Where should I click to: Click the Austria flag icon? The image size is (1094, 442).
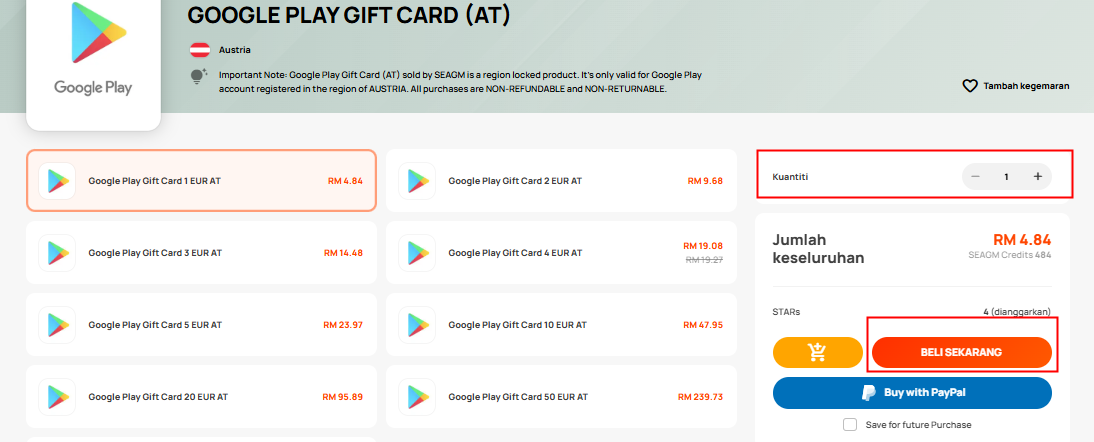(200, 50)
